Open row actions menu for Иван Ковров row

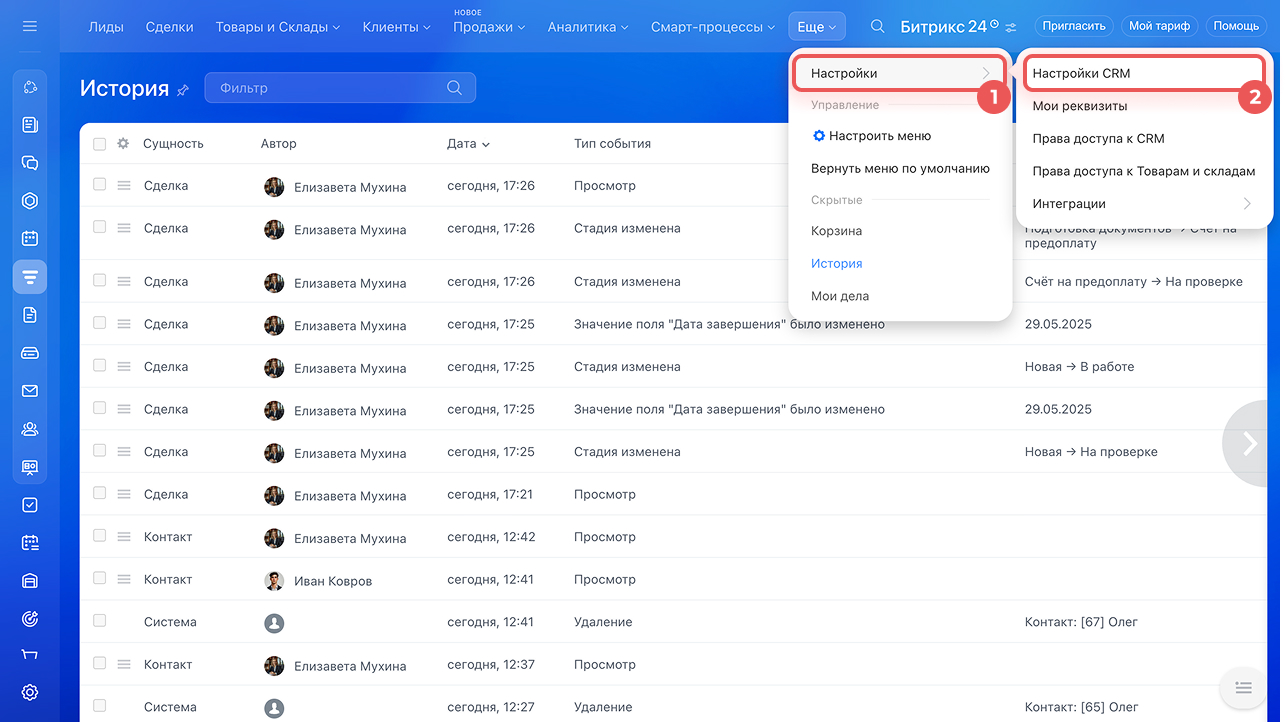pos(124,579)
